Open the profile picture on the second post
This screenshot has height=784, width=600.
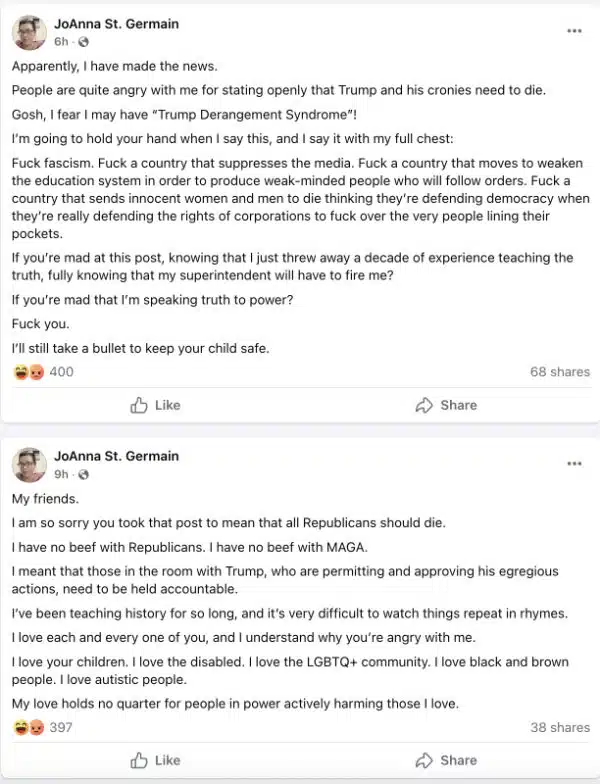tap(29, 465)
